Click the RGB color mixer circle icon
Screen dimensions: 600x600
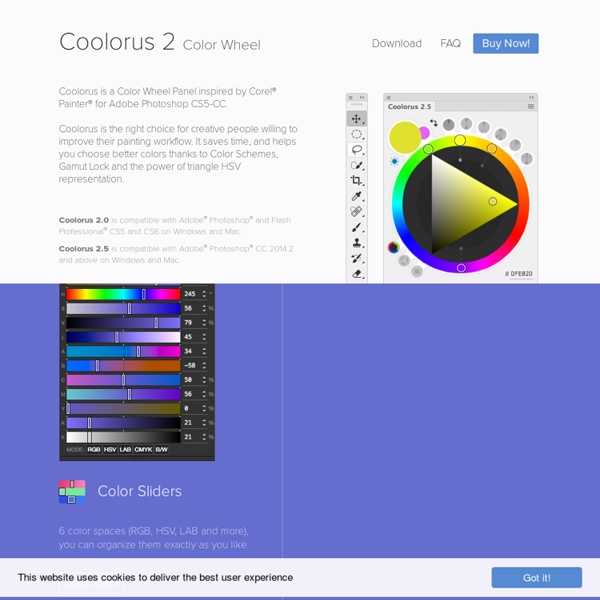(393, 248)
